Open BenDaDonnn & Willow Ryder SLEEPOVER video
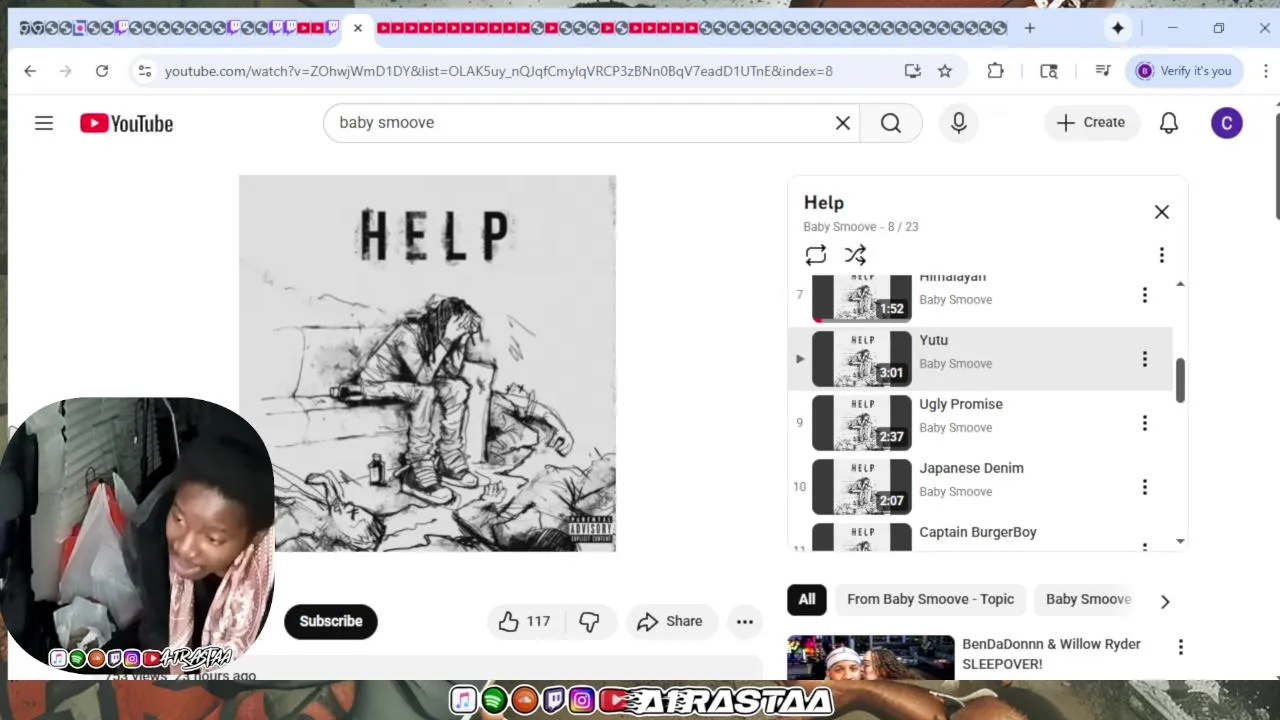This screenshot has width=1280, height=720. (1051, 654)
